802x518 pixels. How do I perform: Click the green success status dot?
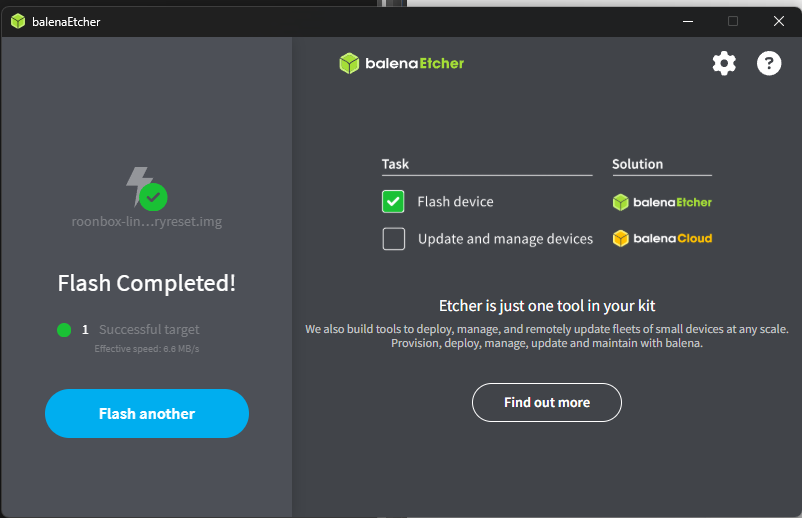pyautogui.click(x=64, y=330)
